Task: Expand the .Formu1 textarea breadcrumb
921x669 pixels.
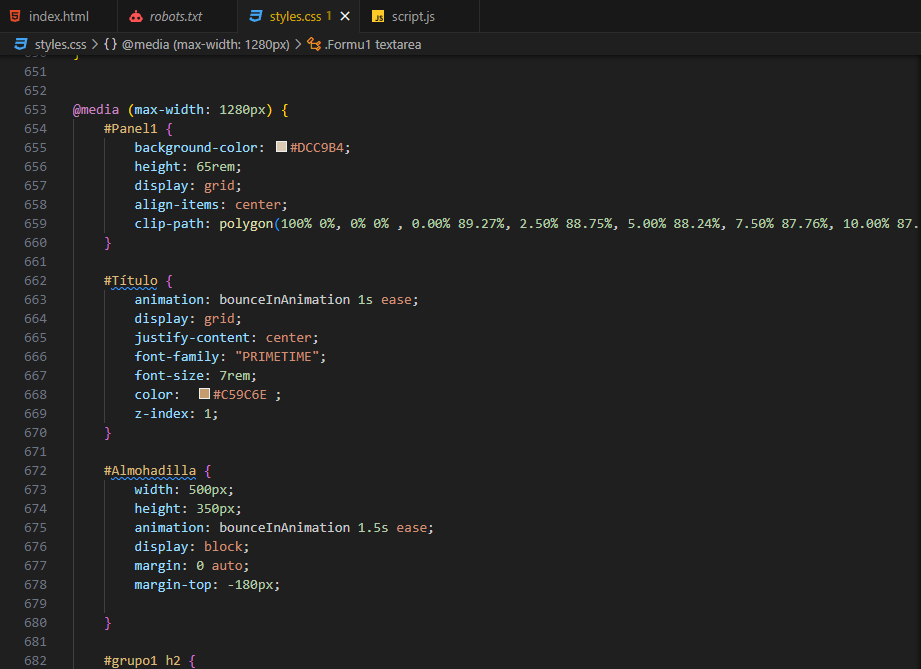Action: [372, 44]
